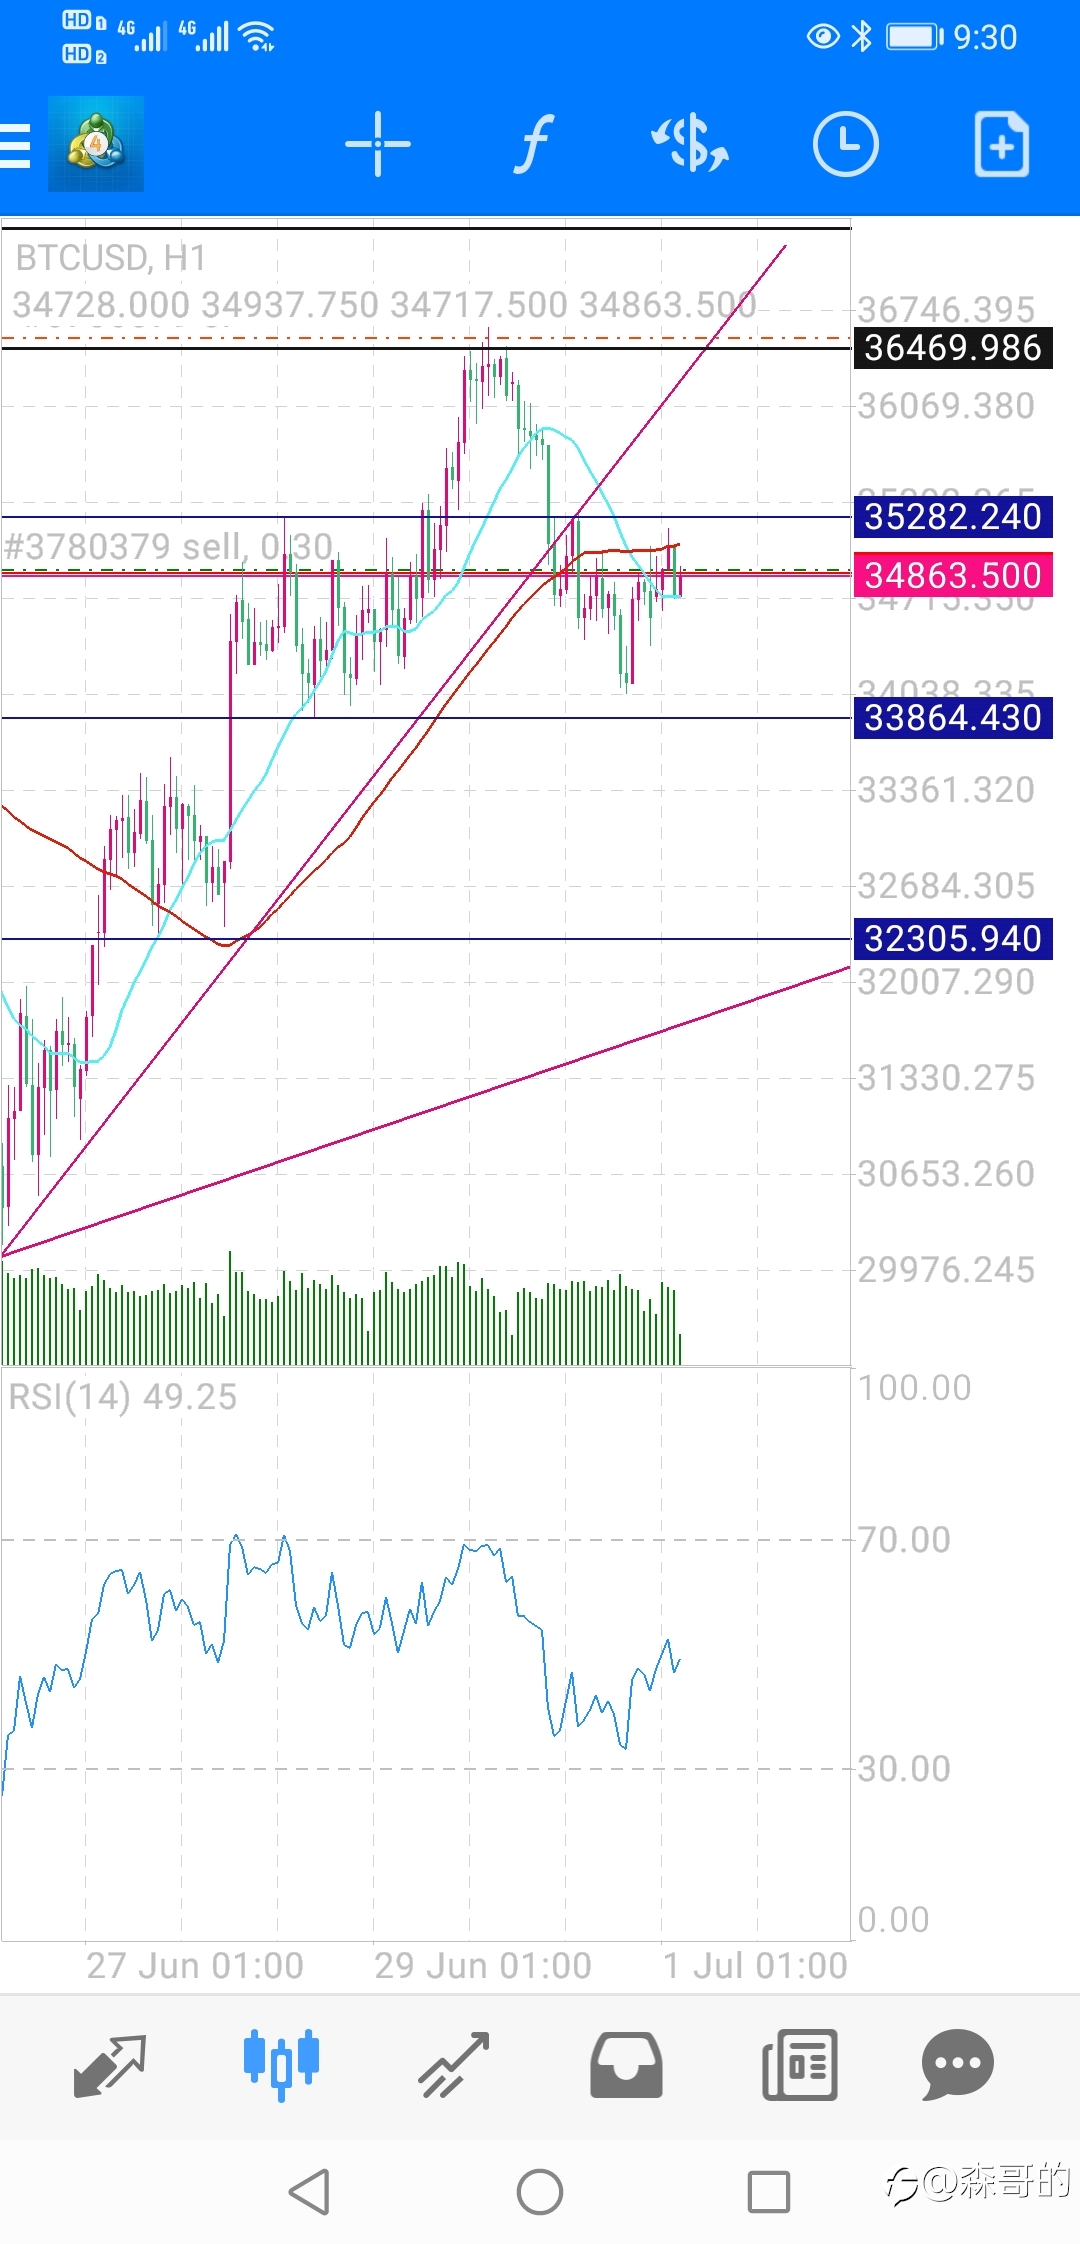Select the 35282.240 horizontal price line label
The height and width of the screenshot is (2244, 1080).
[x=953, y=517]
